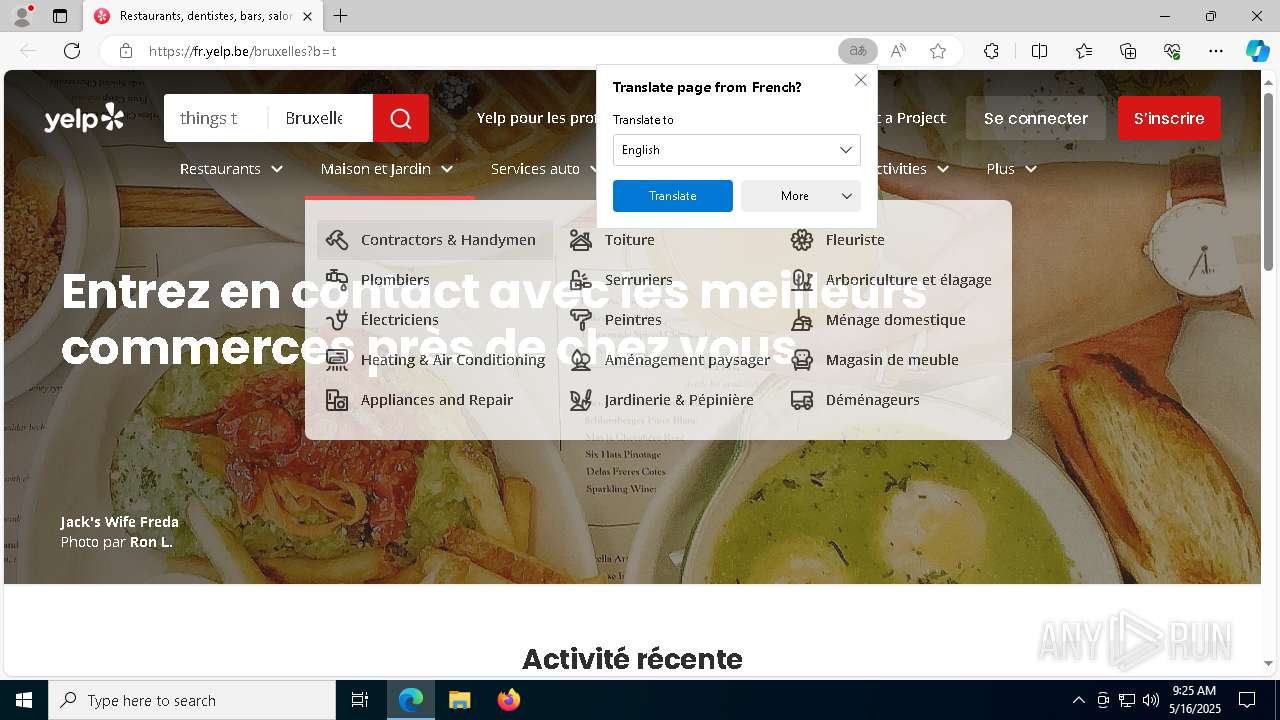Open Windows Start menu
Screen dimensions: 1280x720
24,700
